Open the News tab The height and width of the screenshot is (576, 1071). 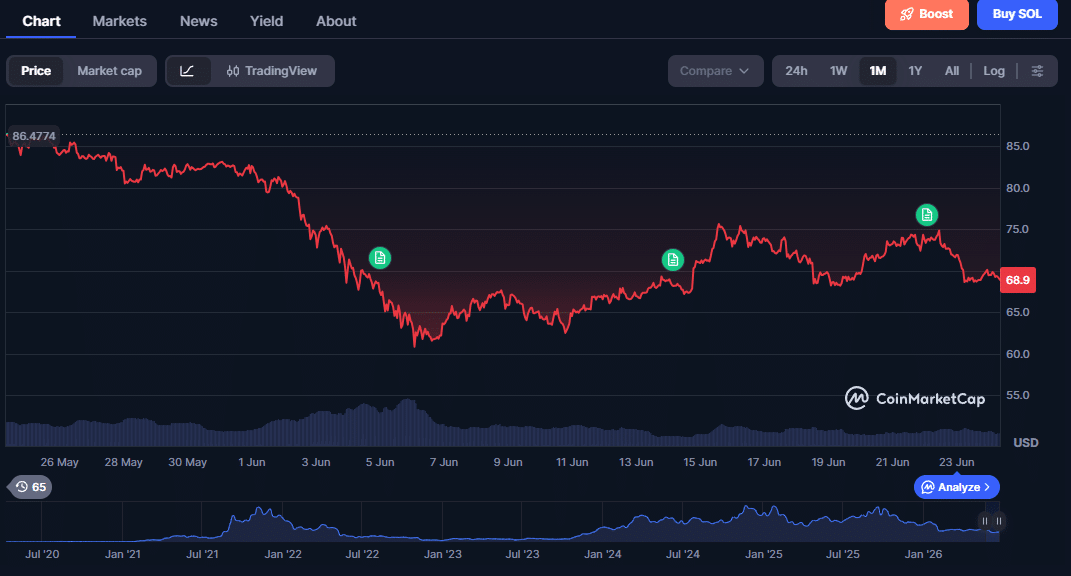pyautogui.click(x=199, y=21)
